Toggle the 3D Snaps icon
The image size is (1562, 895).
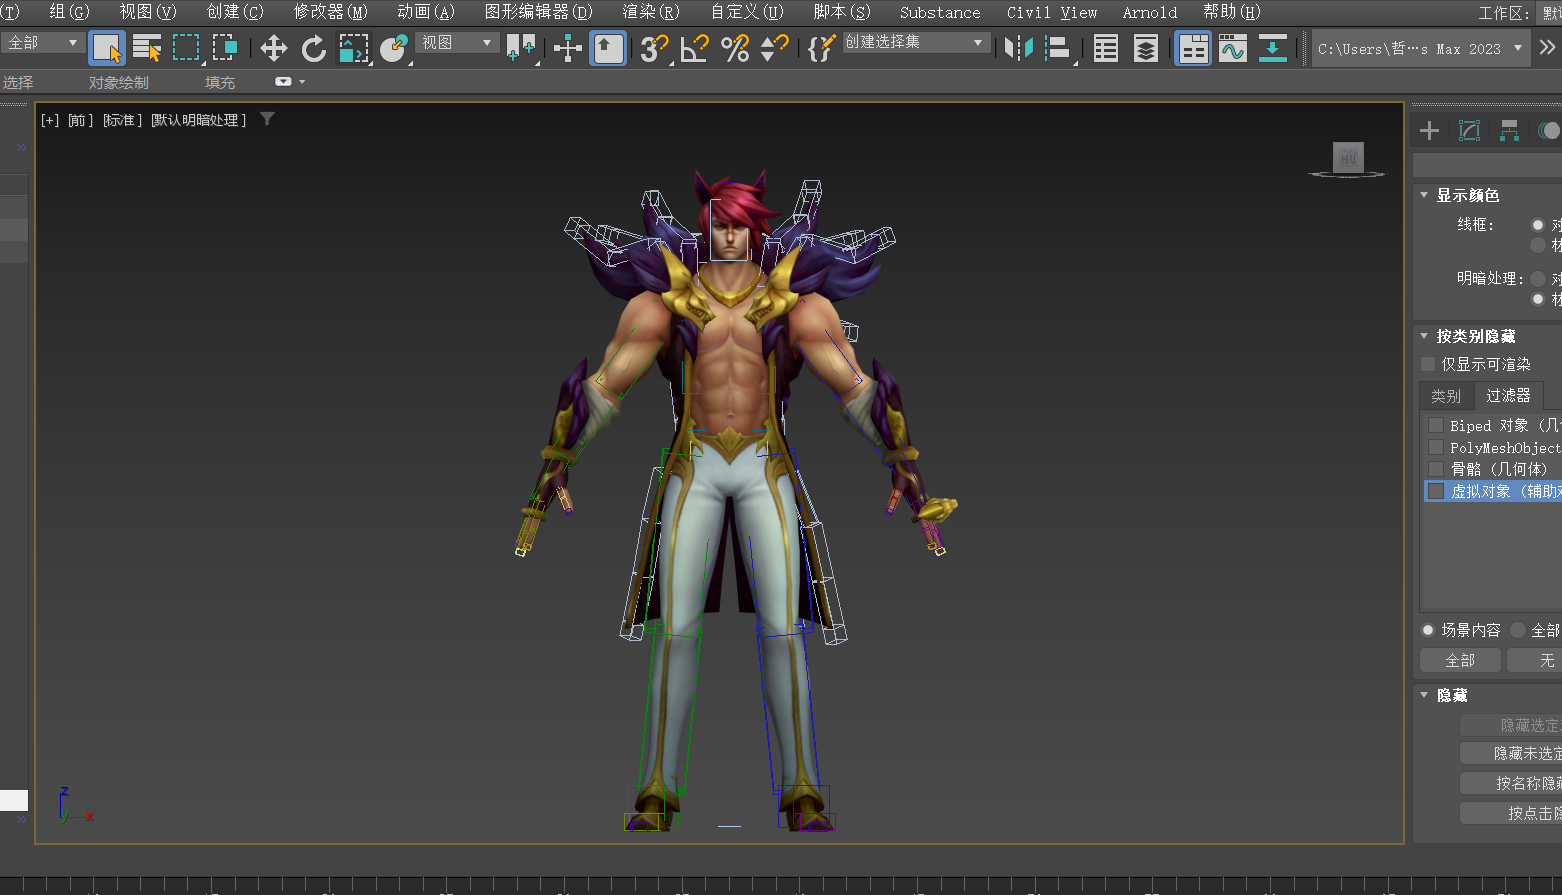click(x=655, y=48)
